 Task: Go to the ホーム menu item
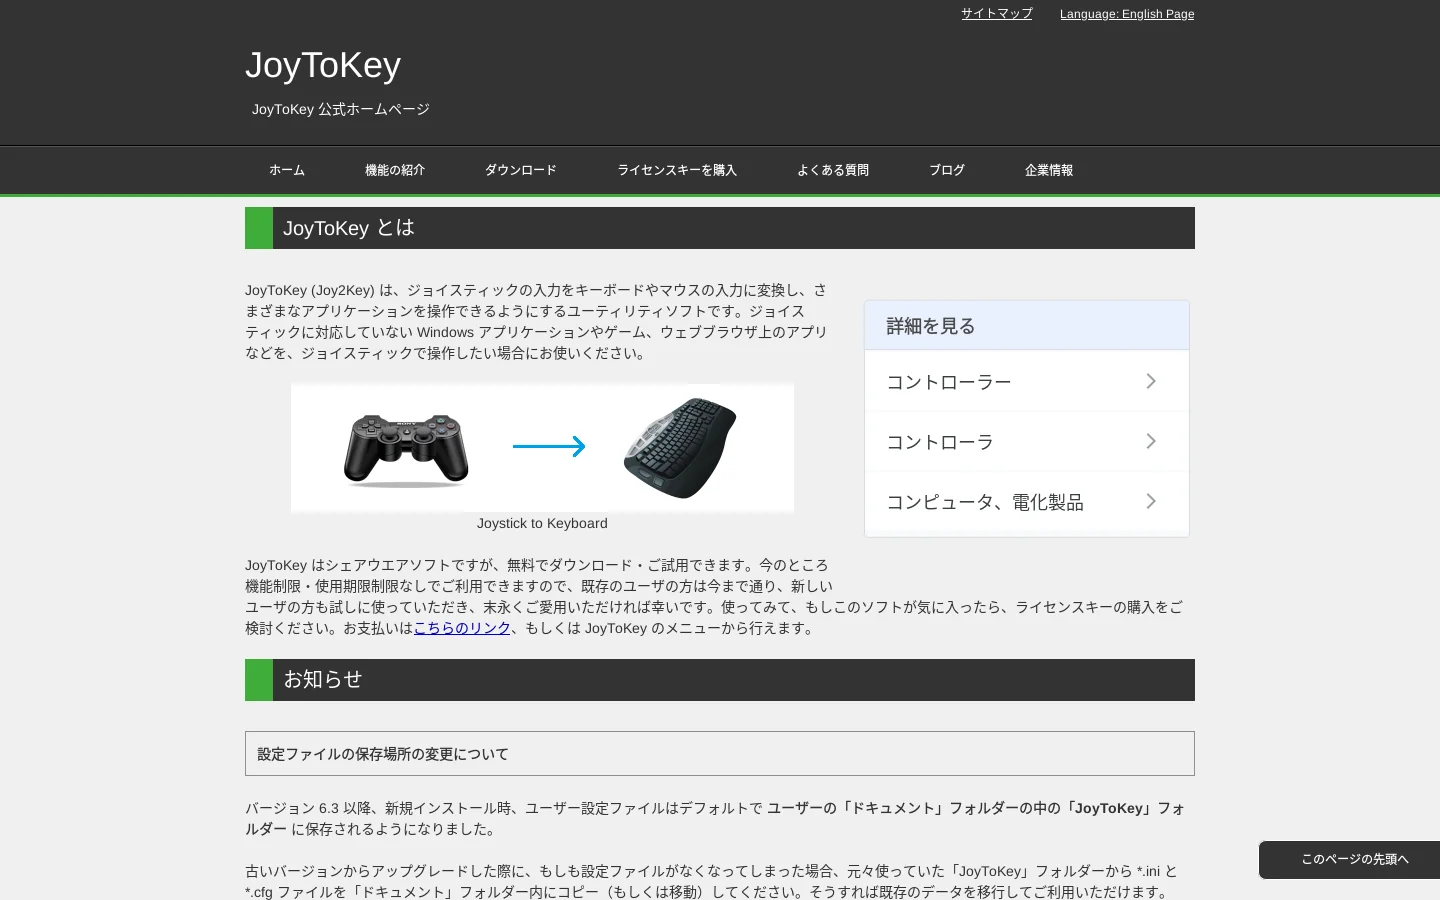(x=287, y=170)
